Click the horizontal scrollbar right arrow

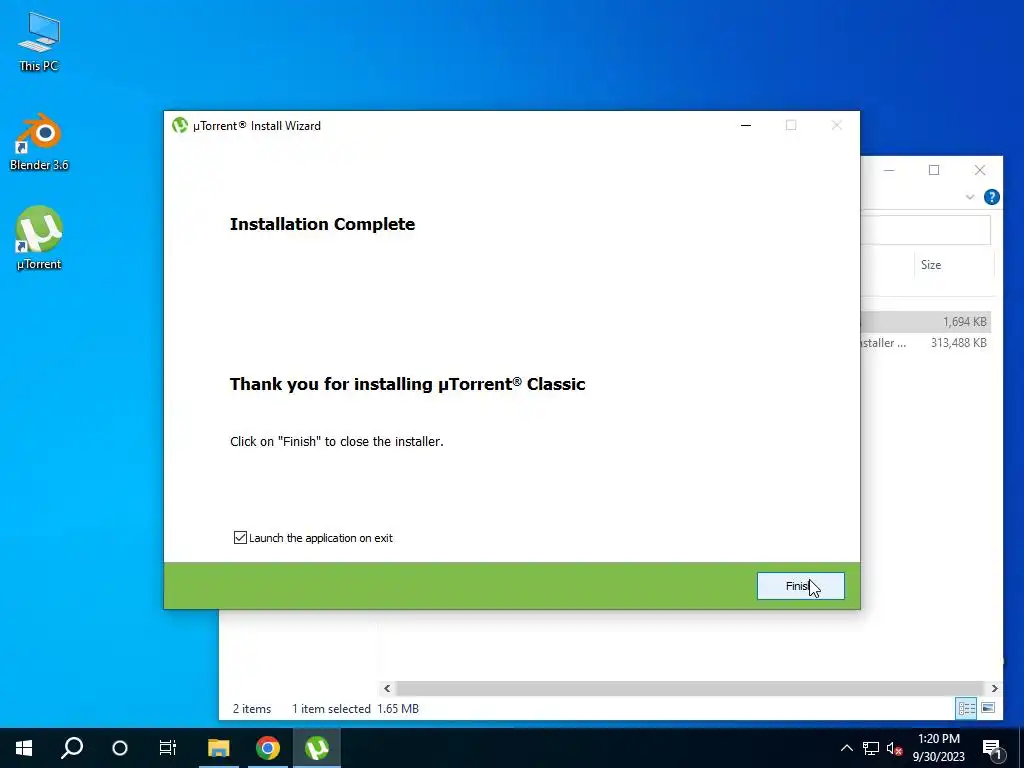point(995,688)
